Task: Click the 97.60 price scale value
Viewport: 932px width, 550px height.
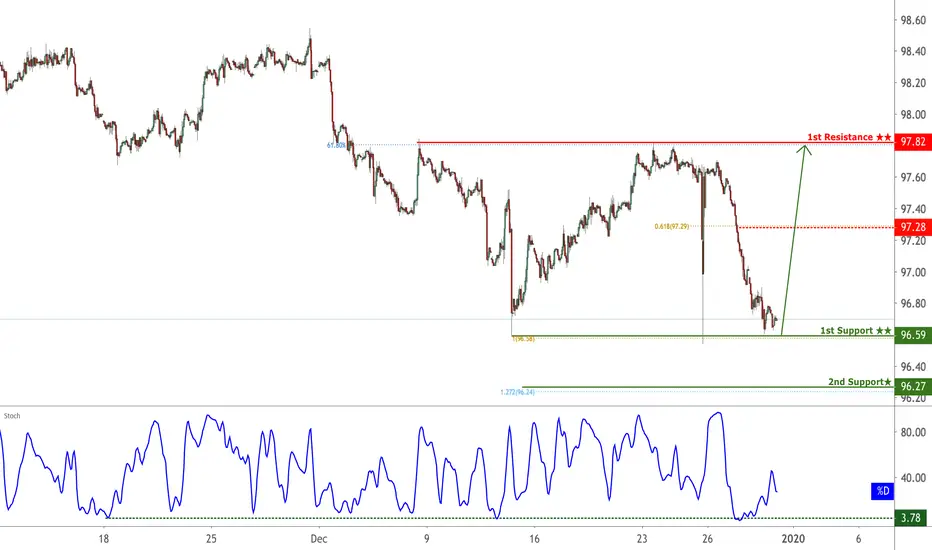Action: point(913,177)
